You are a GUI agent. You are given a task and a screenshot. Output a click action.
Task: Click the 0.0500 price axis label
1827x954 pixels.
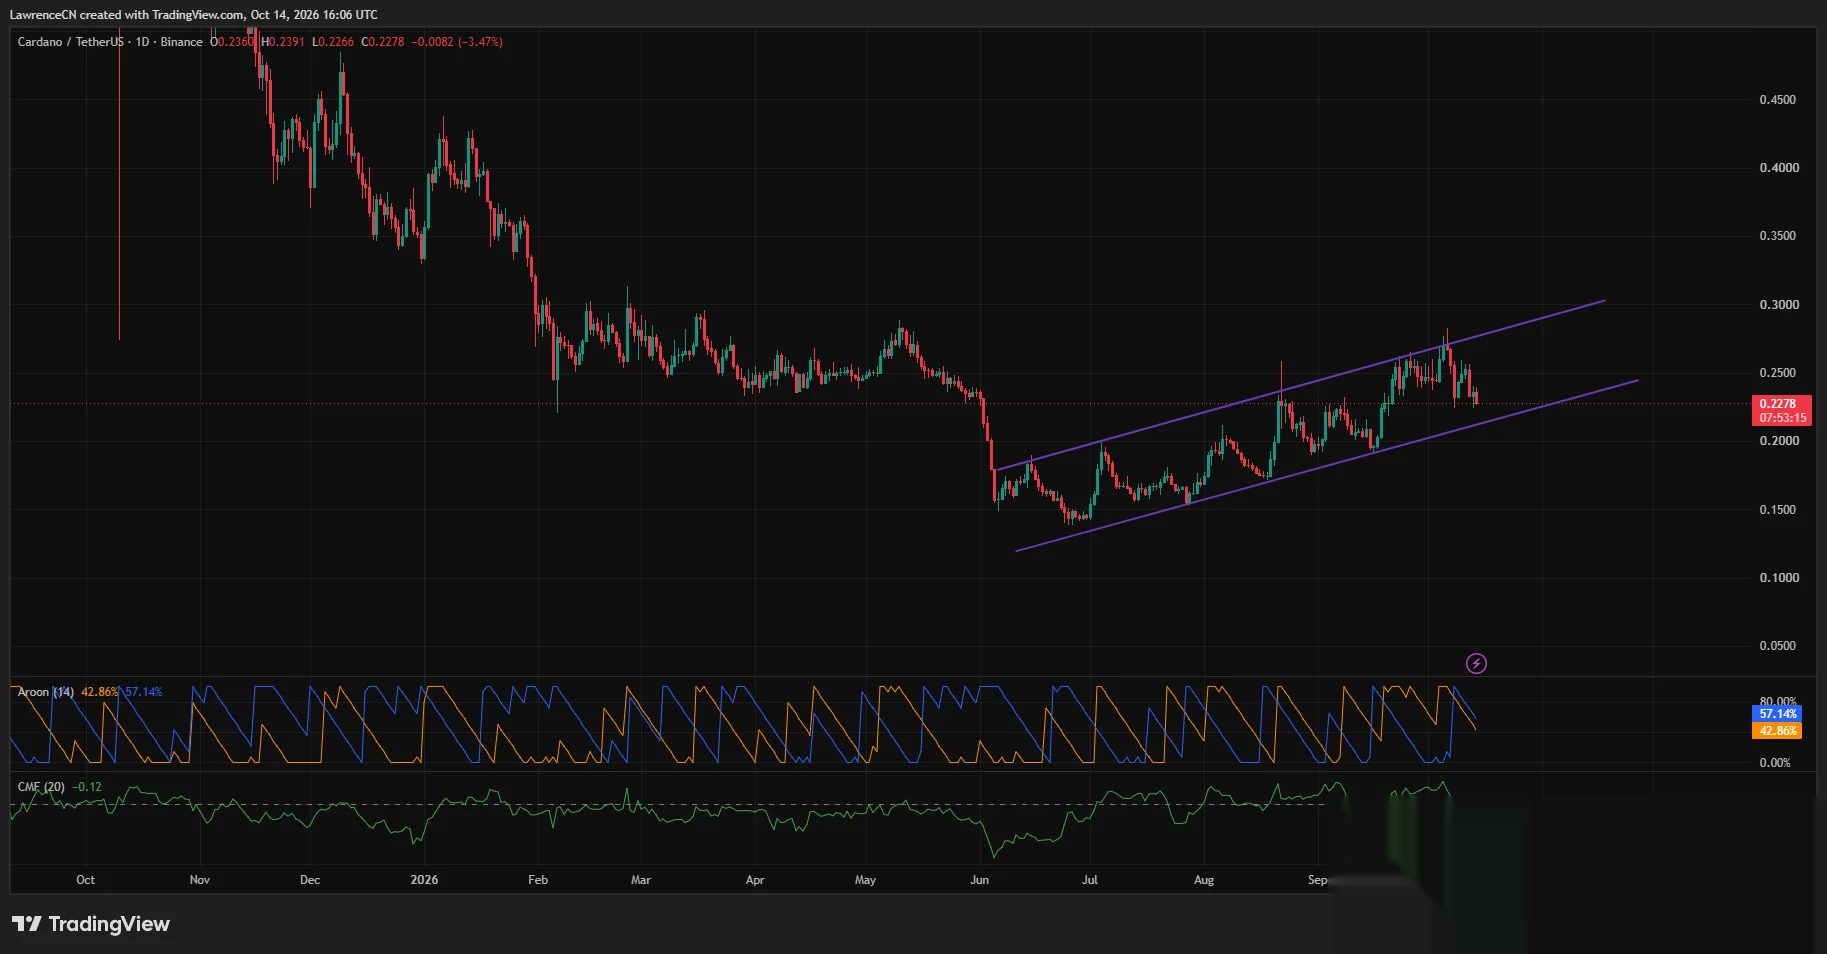1778,646
